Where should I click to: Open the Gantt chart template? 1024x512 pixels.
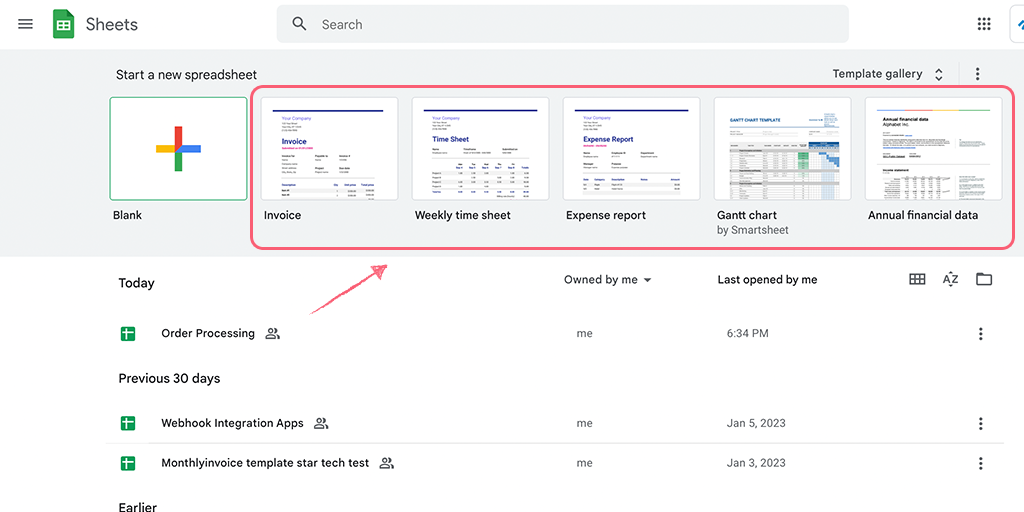pyautogui.click(x=782, y=148)
